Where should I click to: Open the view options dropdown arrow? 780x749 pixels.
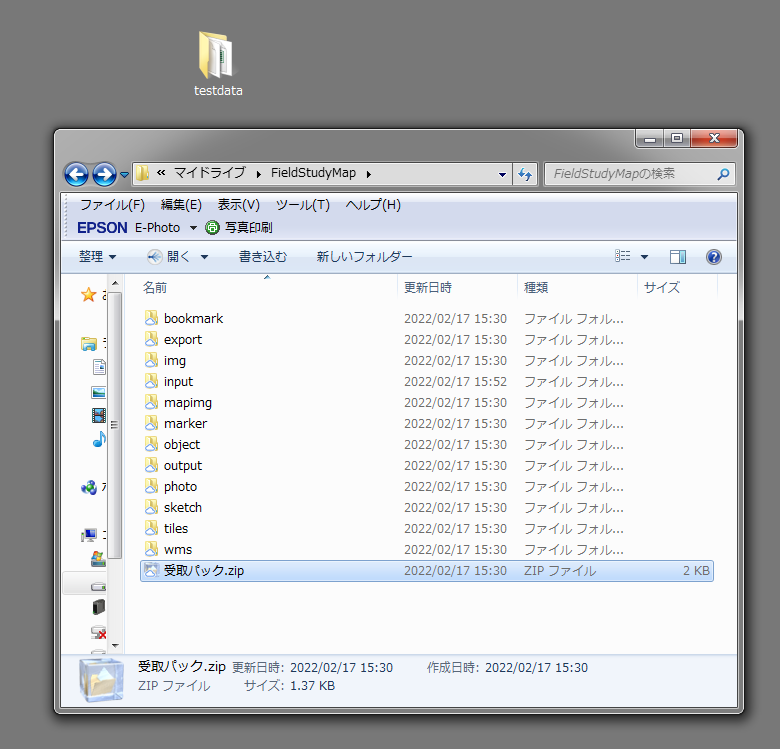645,257
